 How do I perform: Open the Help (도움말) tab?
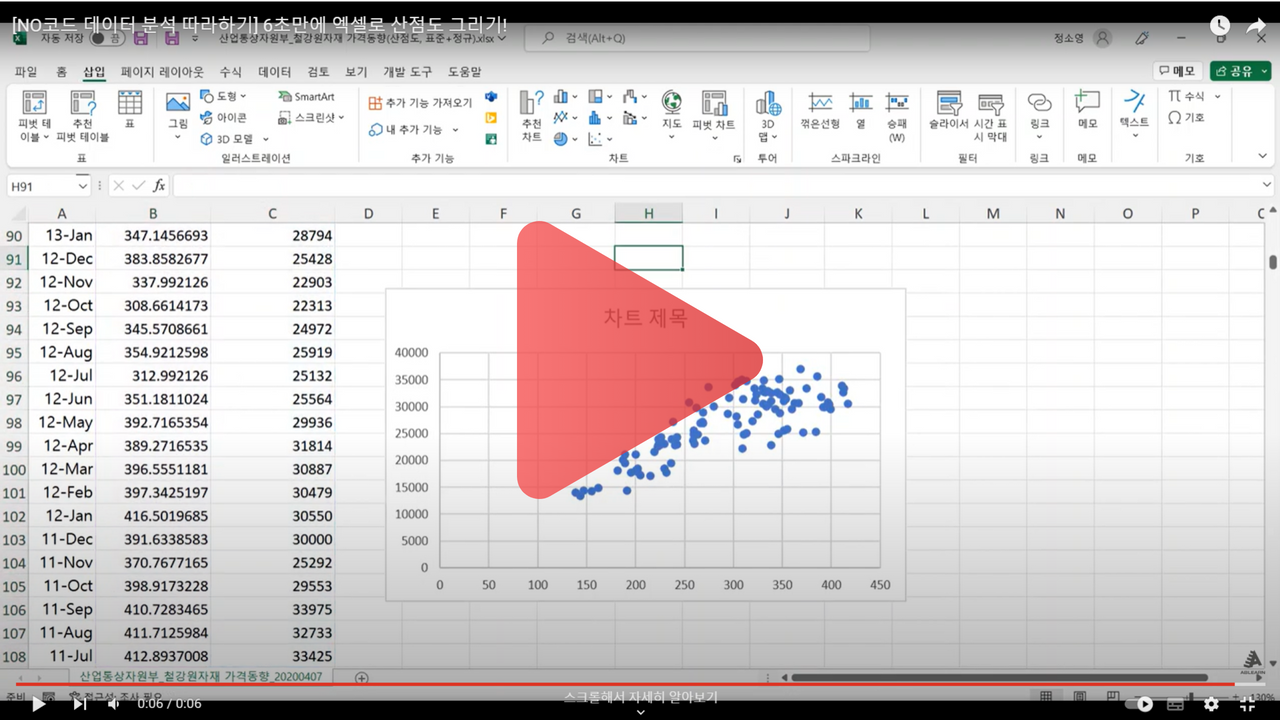coord(464,72)
